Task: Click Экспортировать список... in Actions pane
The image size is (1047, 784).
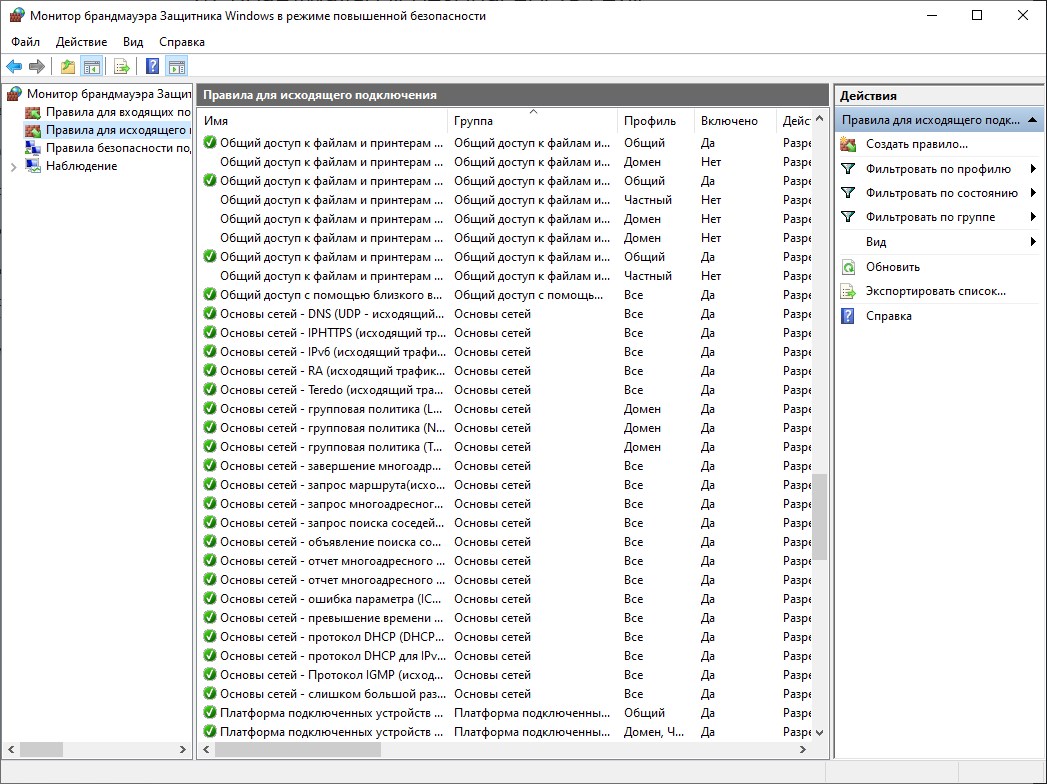Action: click(935, 291)
